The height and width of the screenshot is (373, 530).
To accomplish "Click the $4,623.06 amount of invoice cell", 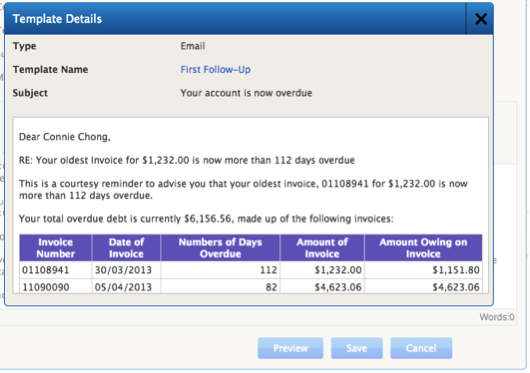I will pyautogui.click(x=322, y=287).
